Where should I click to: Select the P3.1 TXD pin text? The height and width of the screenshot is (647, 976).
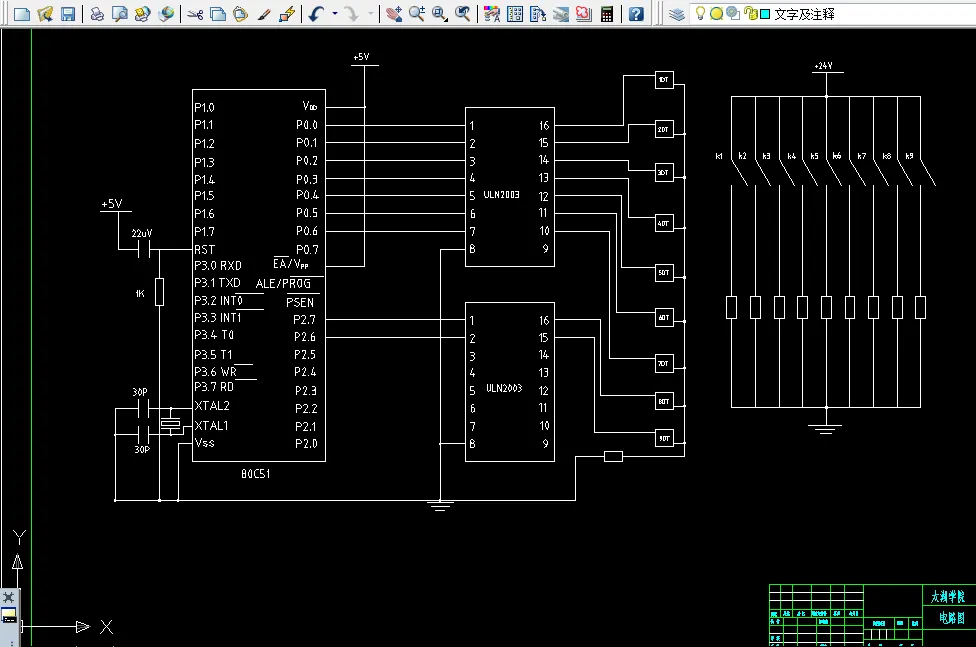pyautogui.click(x=217, y=283)
